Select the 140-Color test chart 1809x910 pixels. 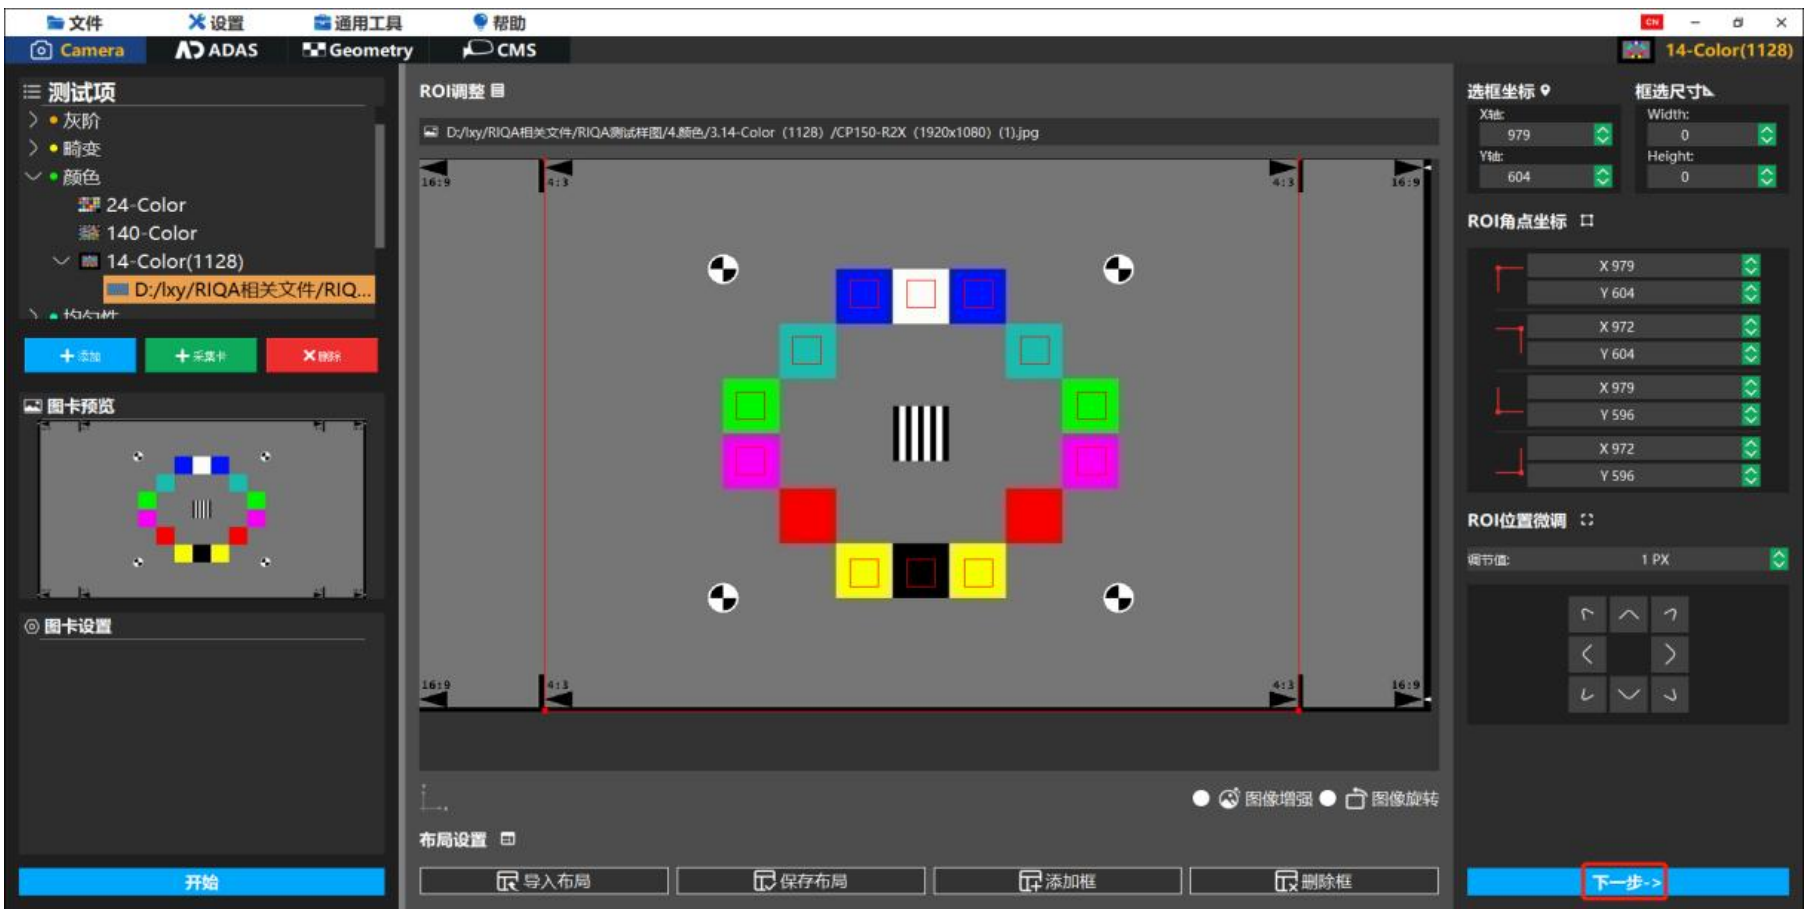(151, 233)
